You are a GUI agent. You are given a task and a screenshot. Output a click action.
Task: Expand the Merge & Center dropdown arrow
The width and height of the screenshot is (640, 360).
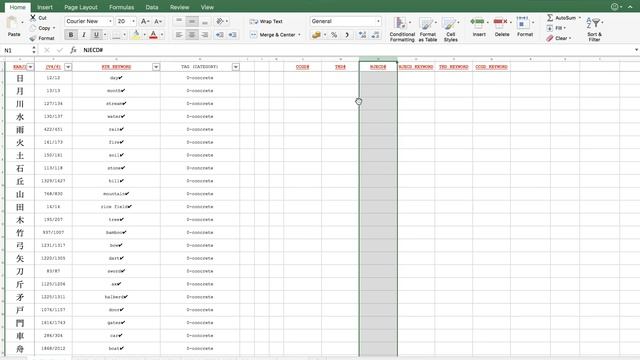(299, 35)
